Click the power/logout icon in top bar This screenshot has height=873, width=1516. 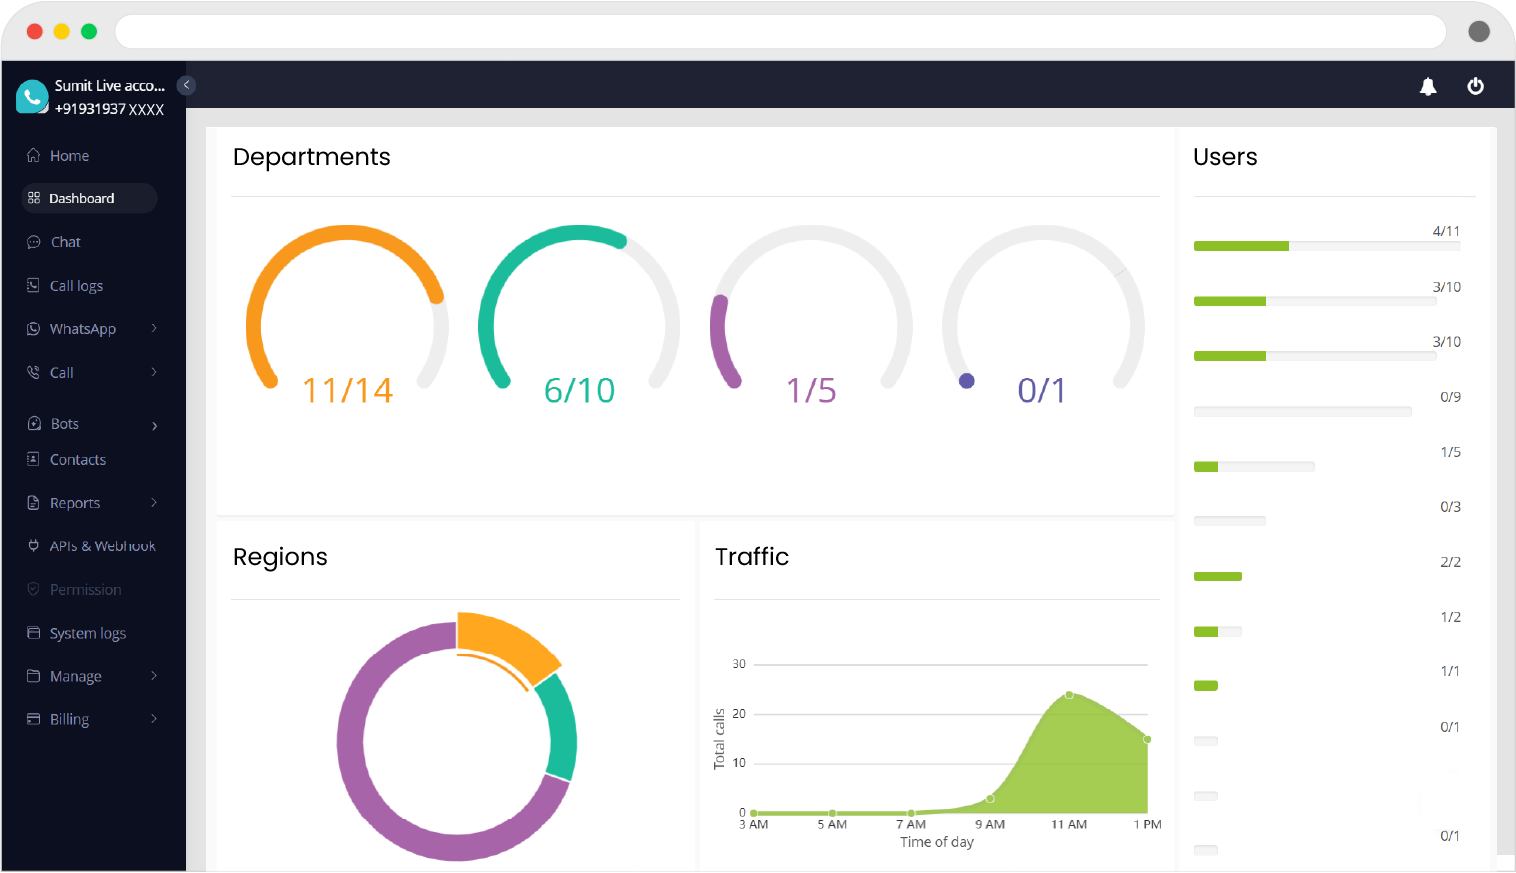pyautogui.click(x=1476, y=86)
